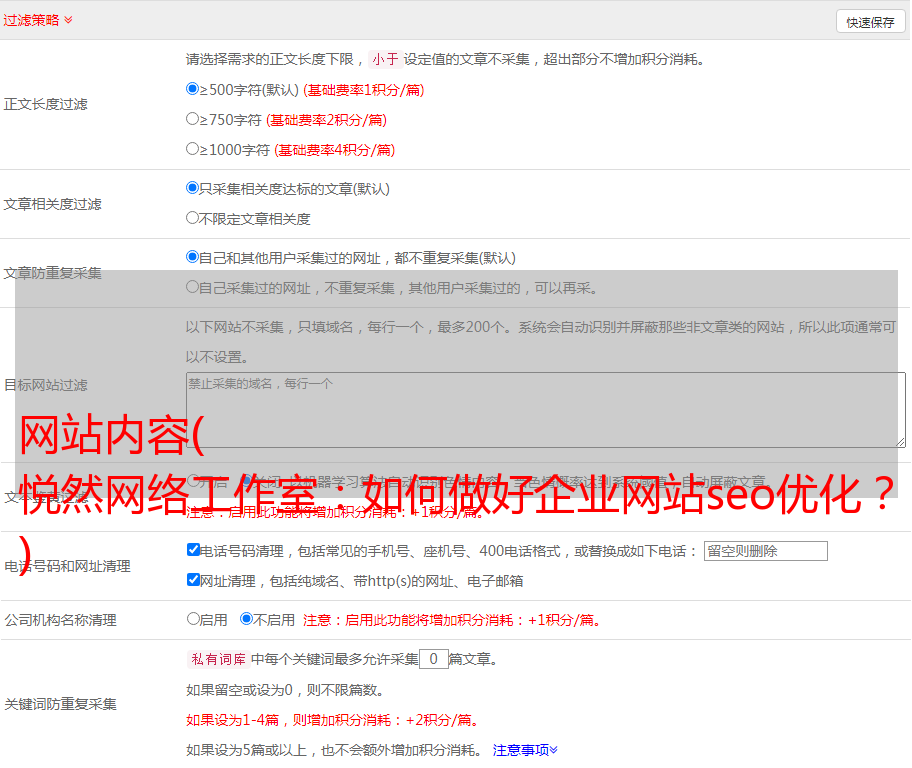Click the 小于 highlighted tag

pyautogui.click(x=385, y=59)
